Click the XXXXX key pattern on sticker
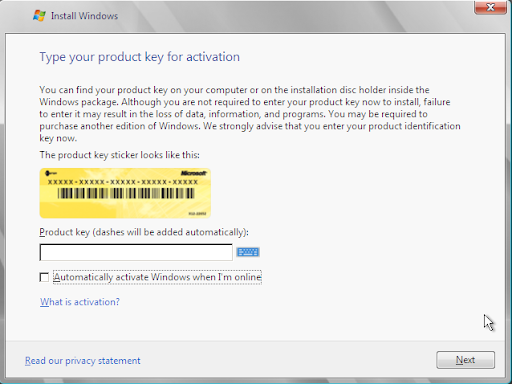 pyautogui.click(x=123, y=182)
